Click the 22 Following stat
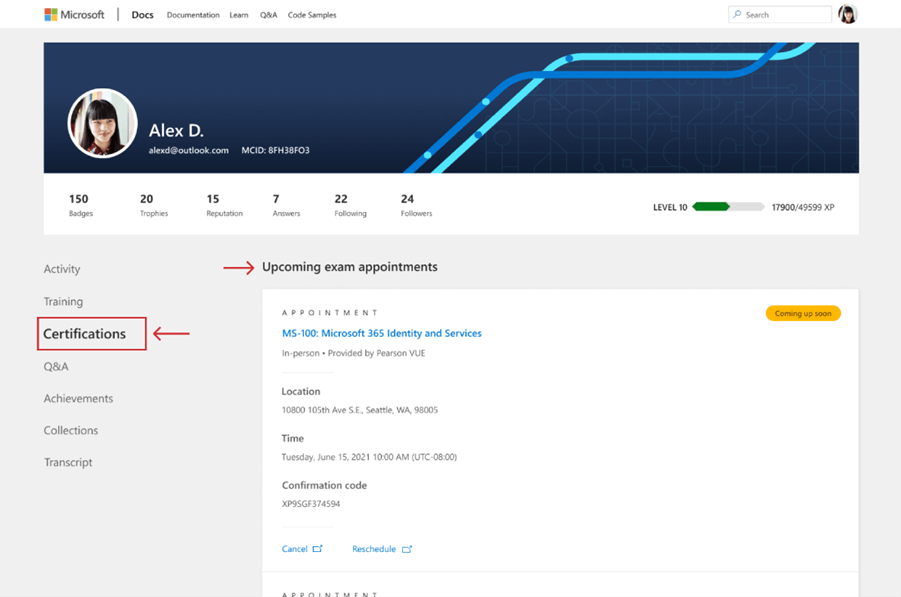This screenshot has height=597, width=901. pos(351,205)
